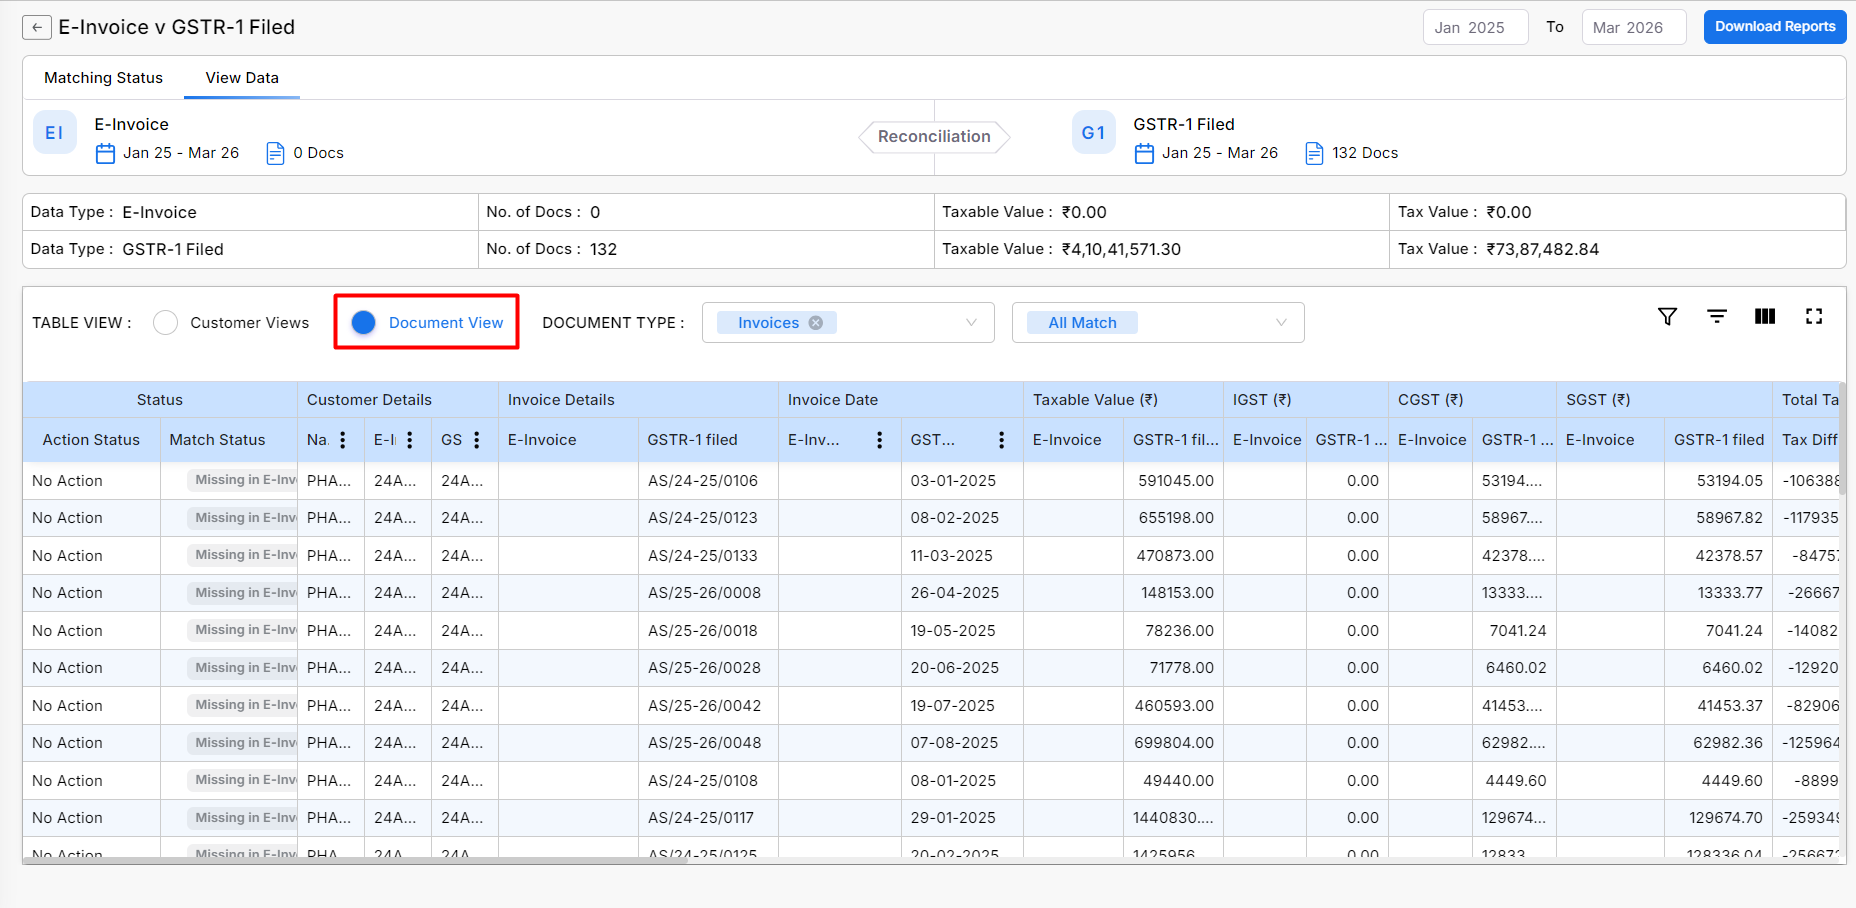Click the sort lines icon in the table toolbar
Viewport: 1856px width, 908px height.
(x=1717, y=317)
